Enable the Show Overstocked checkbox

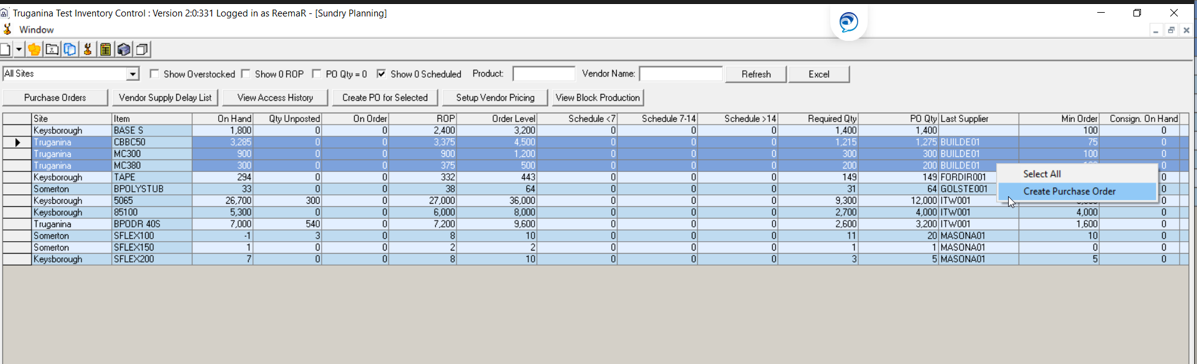point(153,74)
